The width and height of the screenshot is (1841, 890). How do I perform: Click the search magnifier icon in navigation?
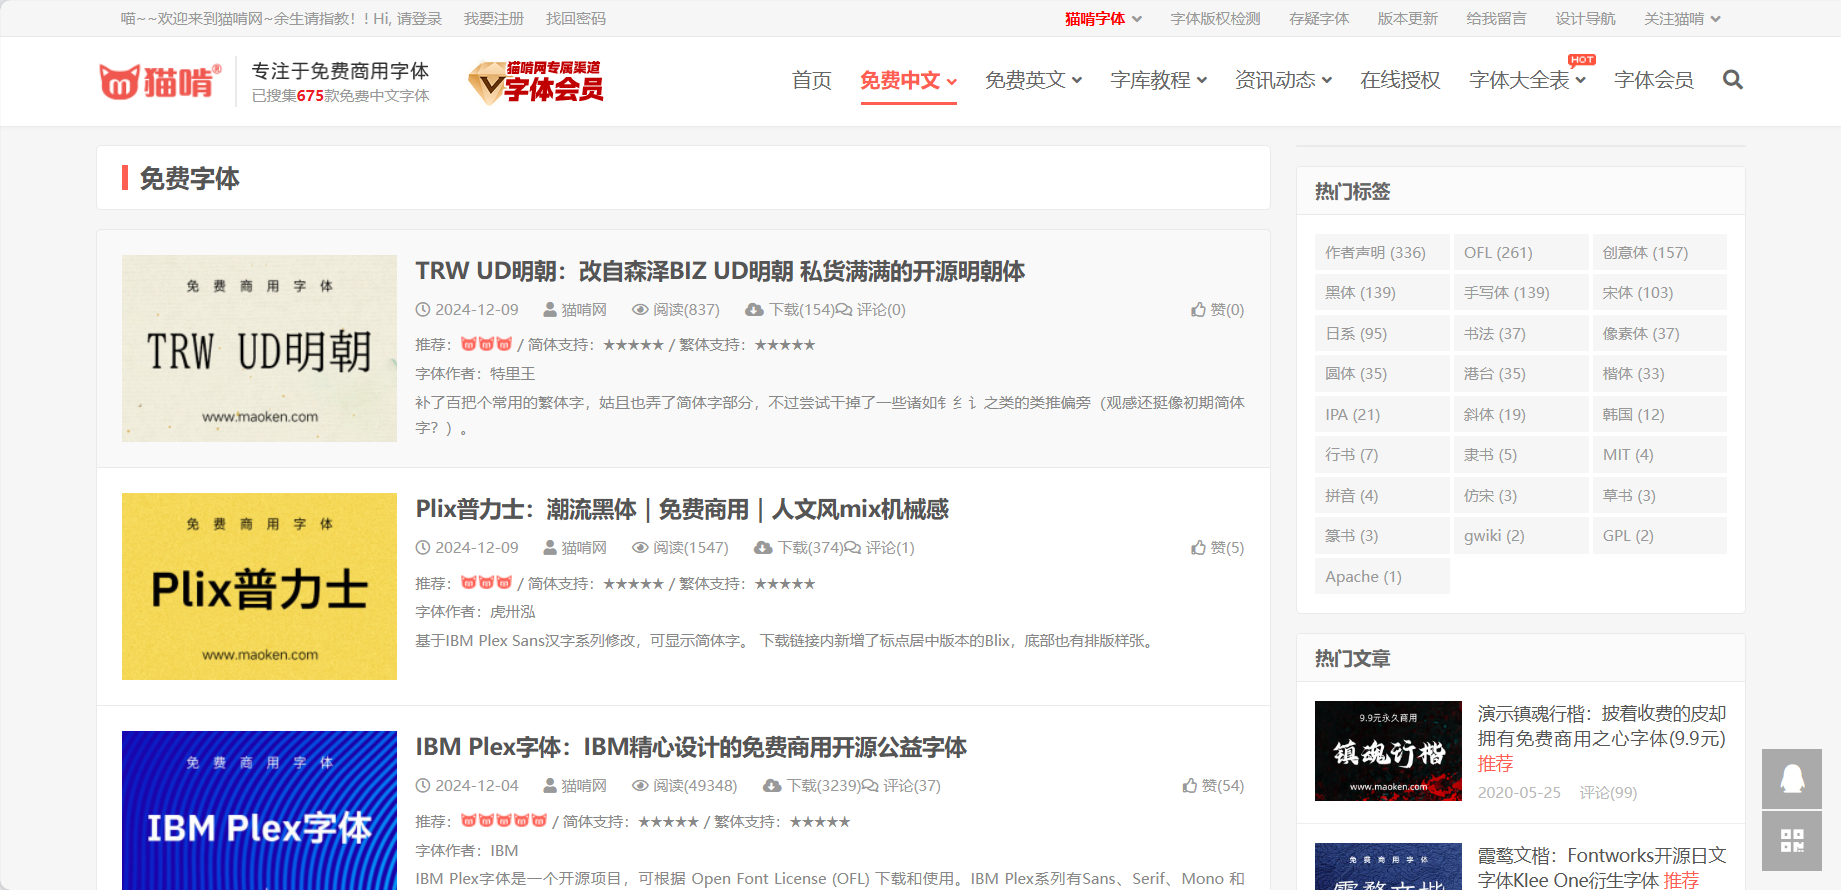click(1733, 80)
